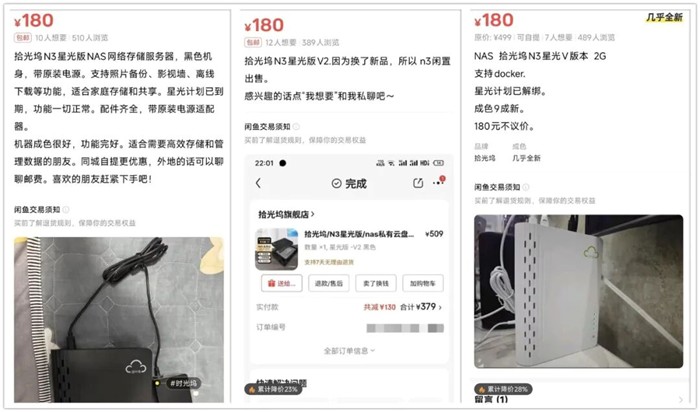
Task: Expand 留言 (1) comments chevron
Action: [x=680, y=399]
